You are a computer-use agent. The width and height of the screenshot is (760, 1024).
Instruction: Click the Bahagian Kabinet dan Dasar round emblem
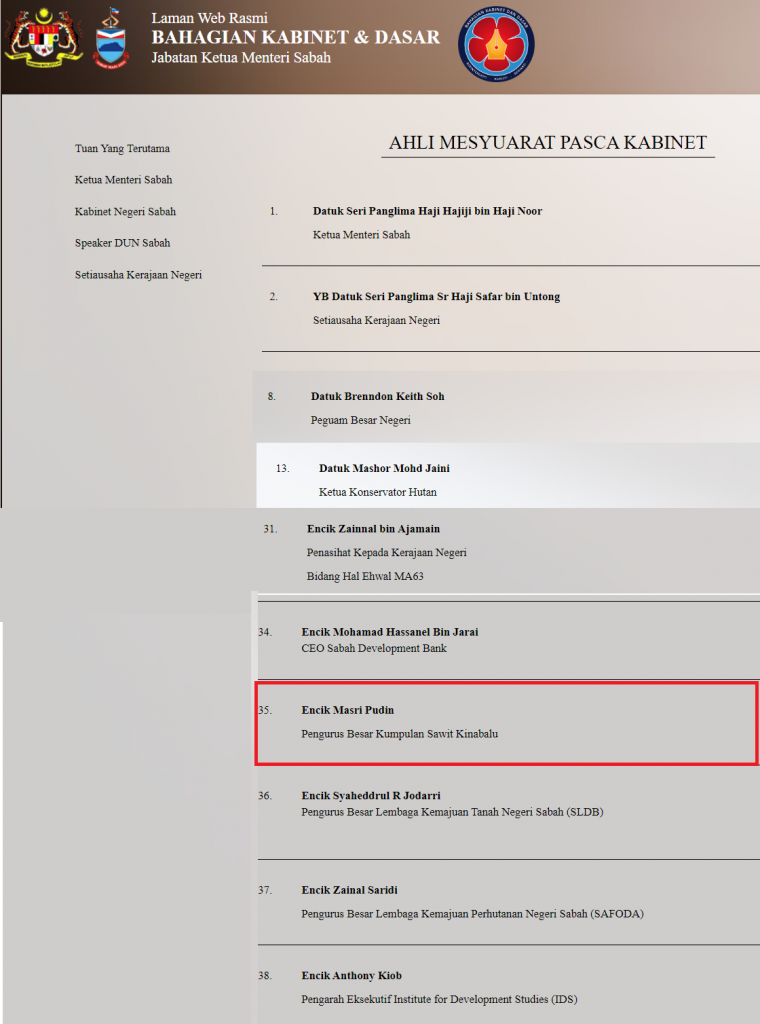[496, 44]
